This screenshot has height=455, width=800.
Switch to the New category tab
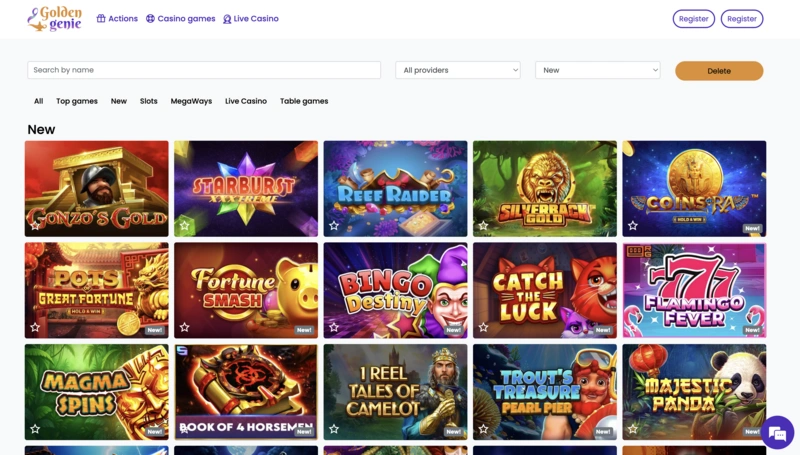click(x=118, y=101)
